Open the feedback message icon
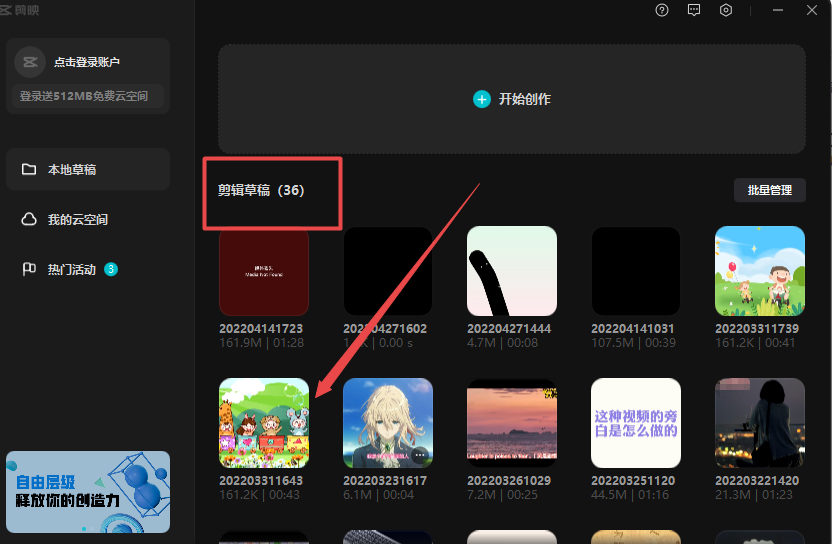Viewport: 832px width, 544px height. click(x=694, y=10)
